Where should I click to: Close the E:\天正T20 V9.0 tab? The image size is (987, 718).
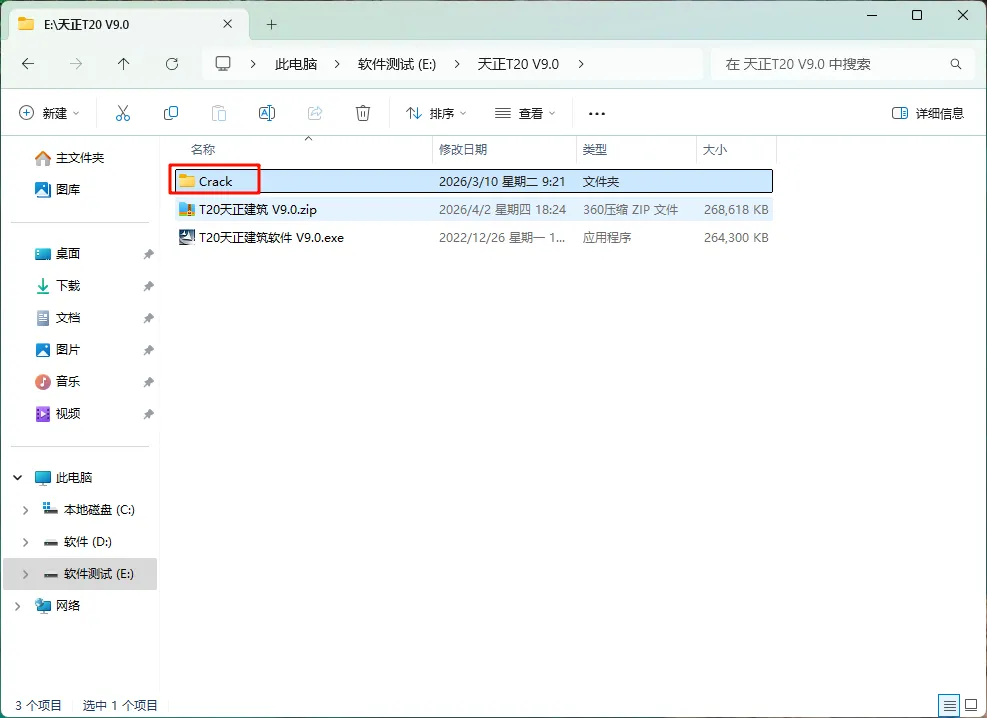pyautogui.click(x=228, y=24)
